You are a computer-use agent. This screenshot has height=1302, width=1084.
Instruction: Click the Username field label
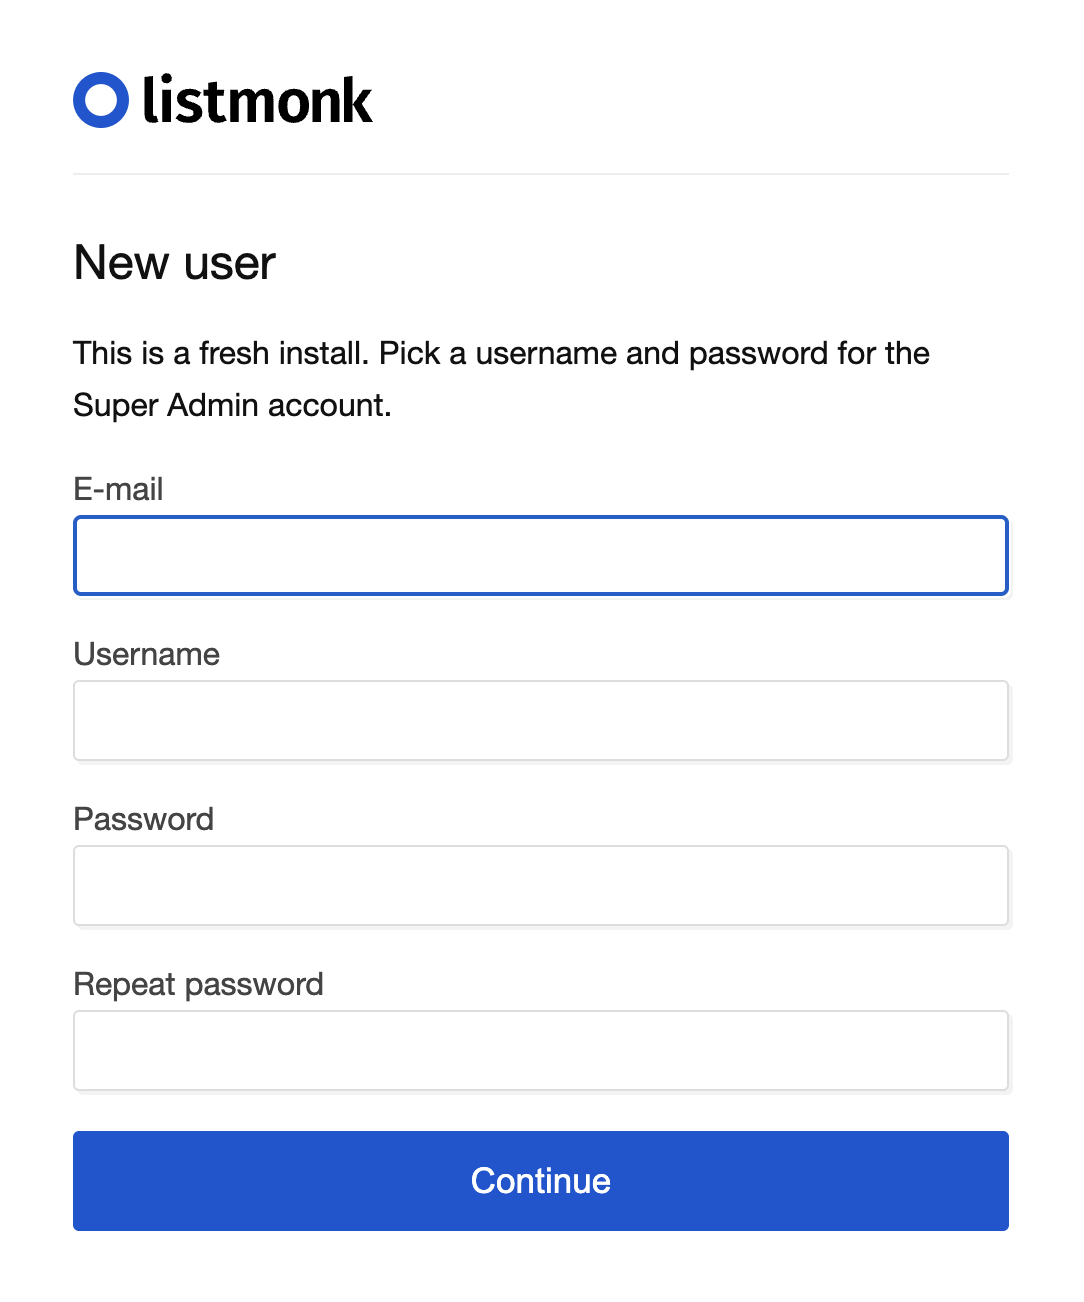tap(146, 654)
